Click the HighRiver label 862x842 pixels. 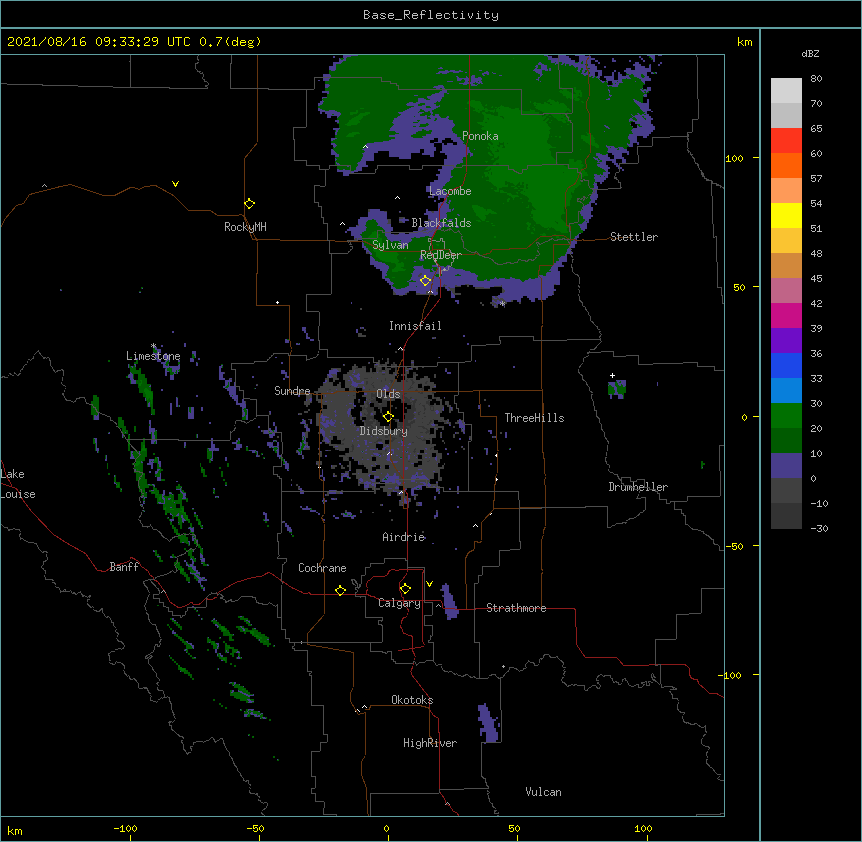pos(430,743)
